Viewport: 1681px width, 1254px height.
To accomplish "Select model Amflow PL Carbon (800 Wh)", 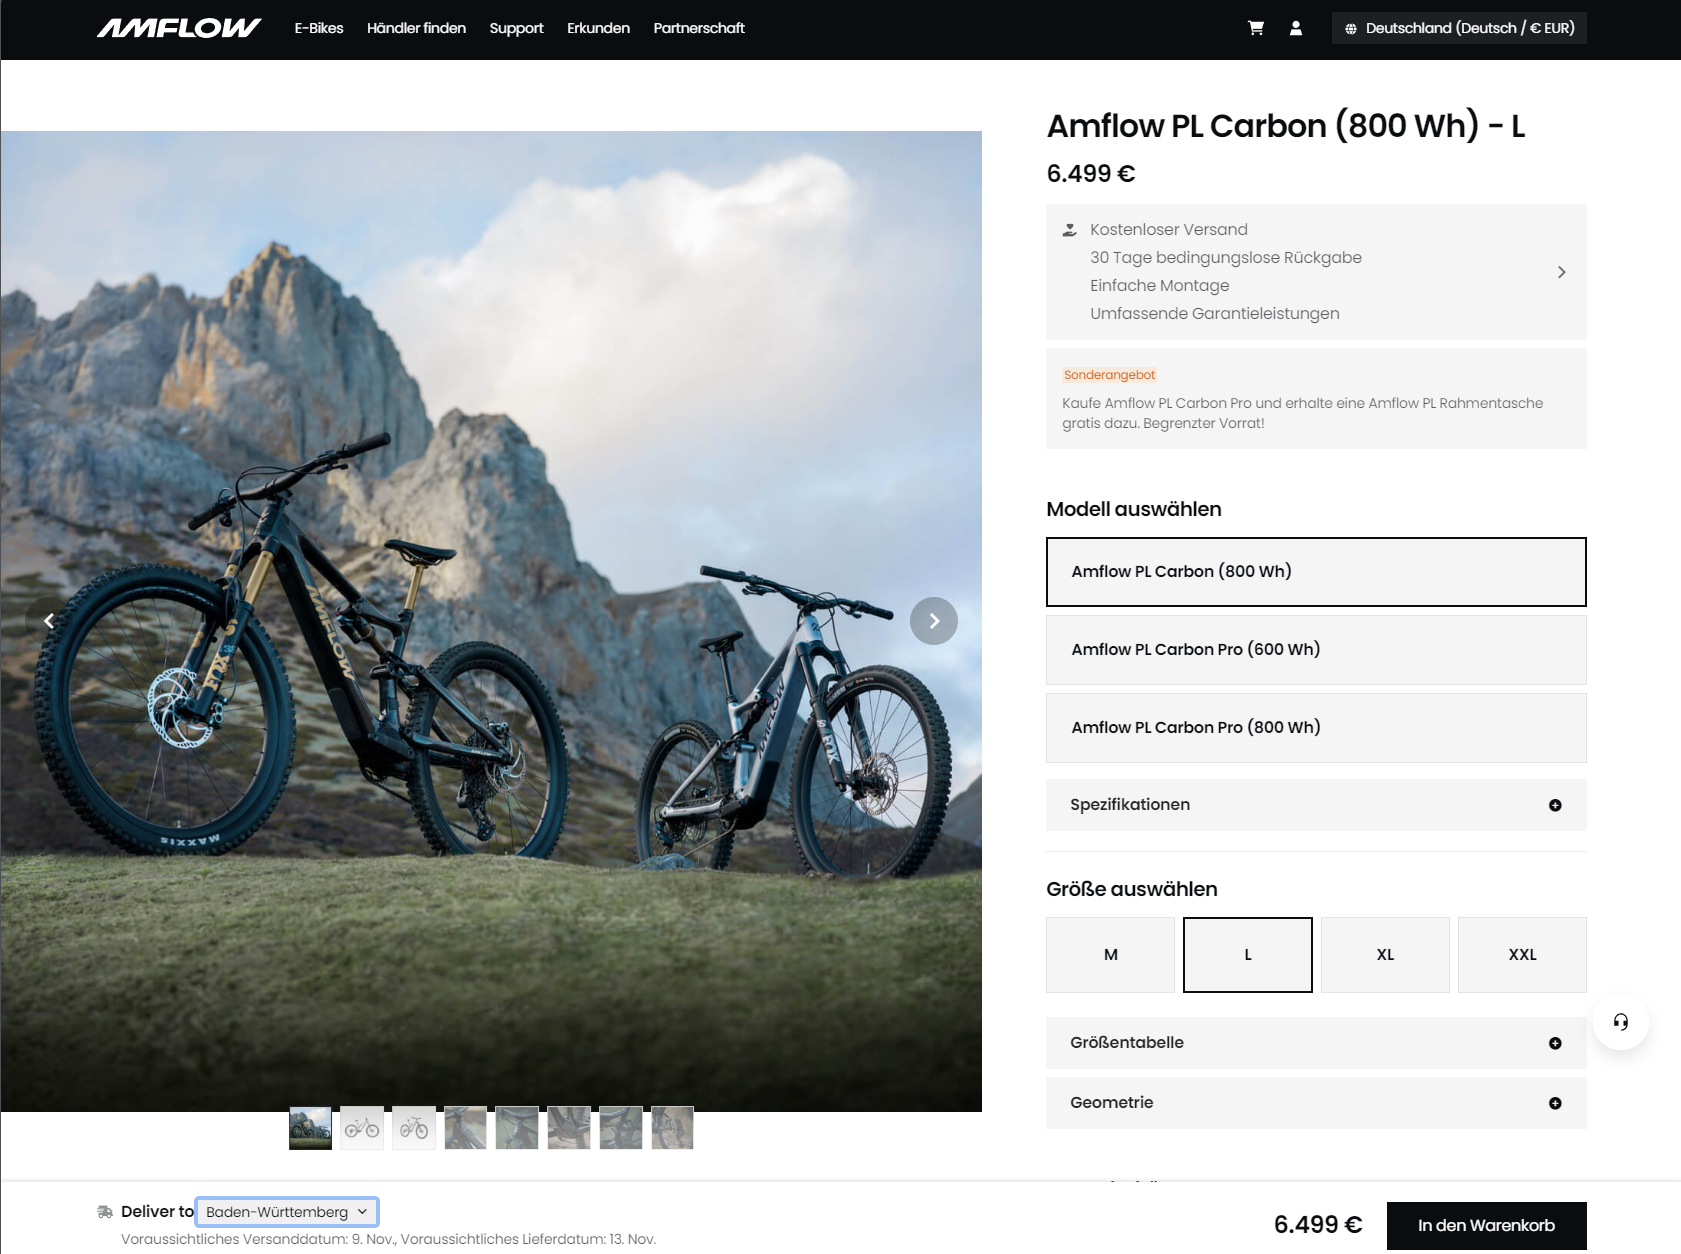I will click(1316, 572).
